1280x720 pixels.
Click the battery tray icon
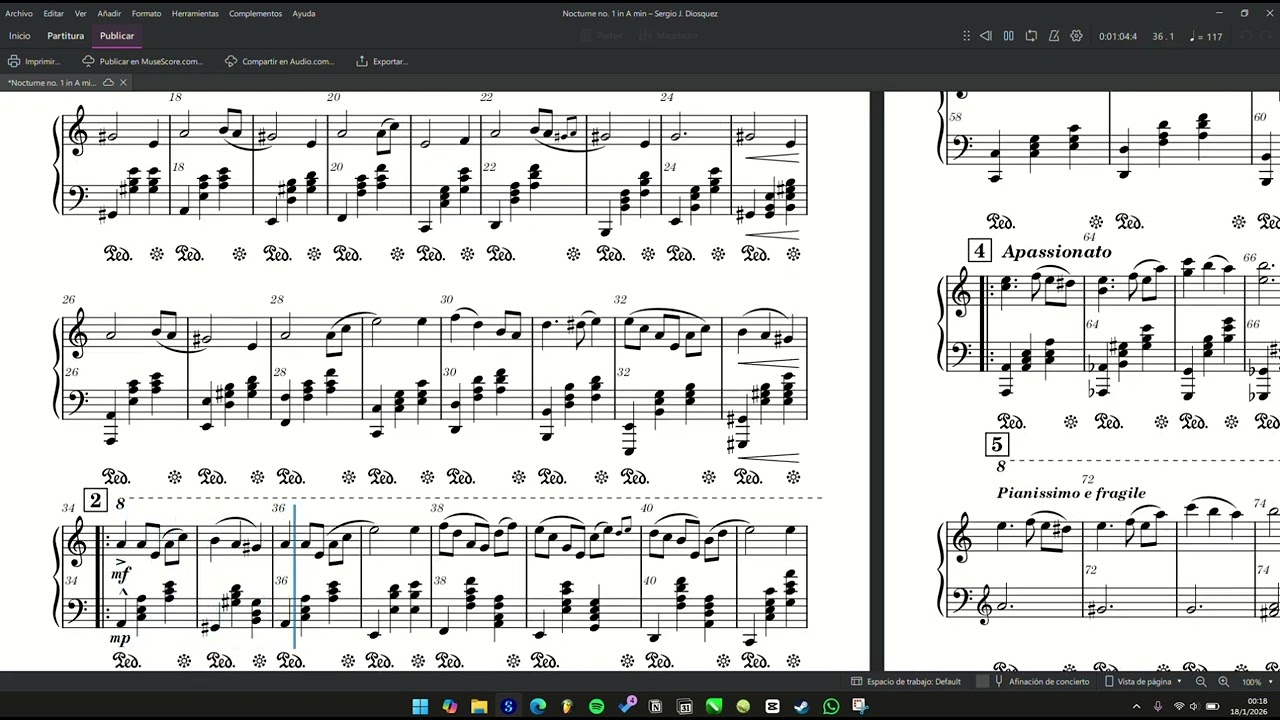[1213, 706]
